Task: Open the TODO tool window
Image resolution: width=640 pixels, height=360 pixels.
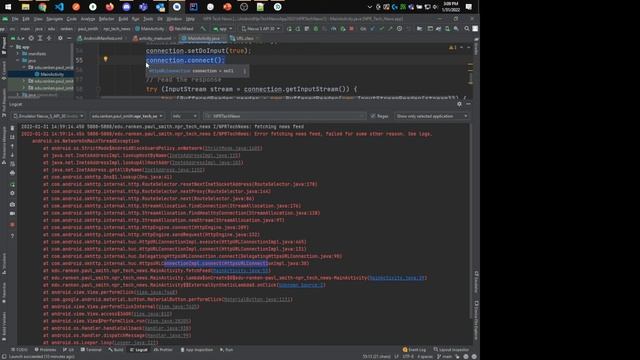Action: tap(20, 350)
